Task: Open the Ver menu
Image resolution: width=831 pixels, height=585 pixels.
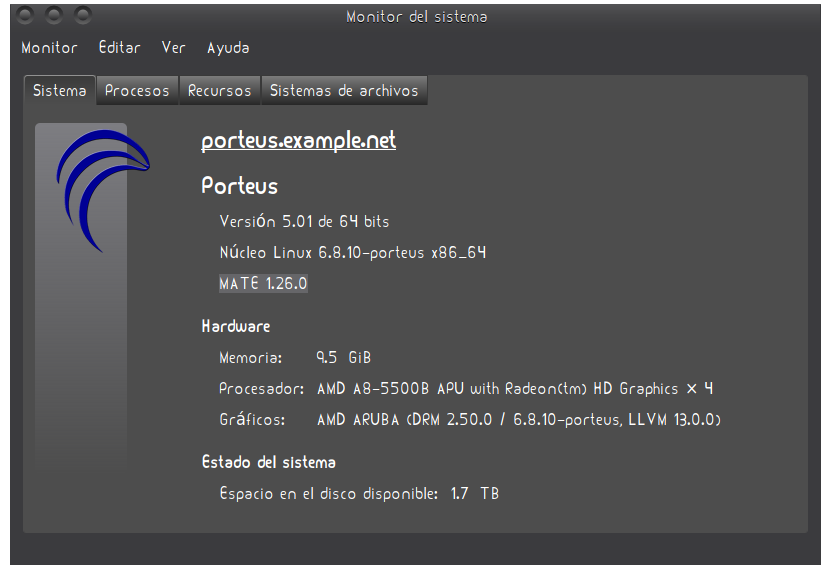Action: click(x=173, y=48)
